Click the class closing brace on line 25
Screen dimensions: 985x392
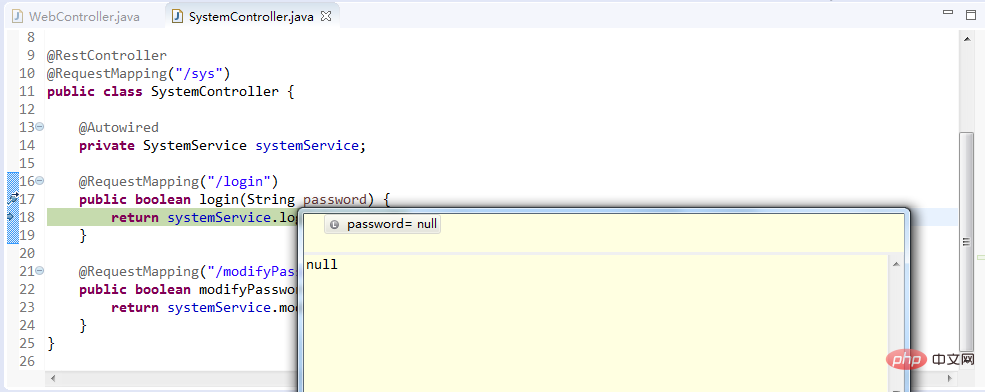51,344
